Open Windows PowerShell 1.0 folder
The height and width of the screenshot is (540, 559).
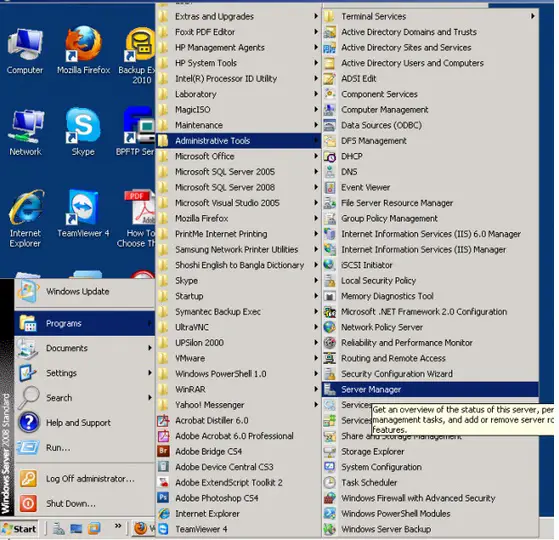(x=238, y=374)
